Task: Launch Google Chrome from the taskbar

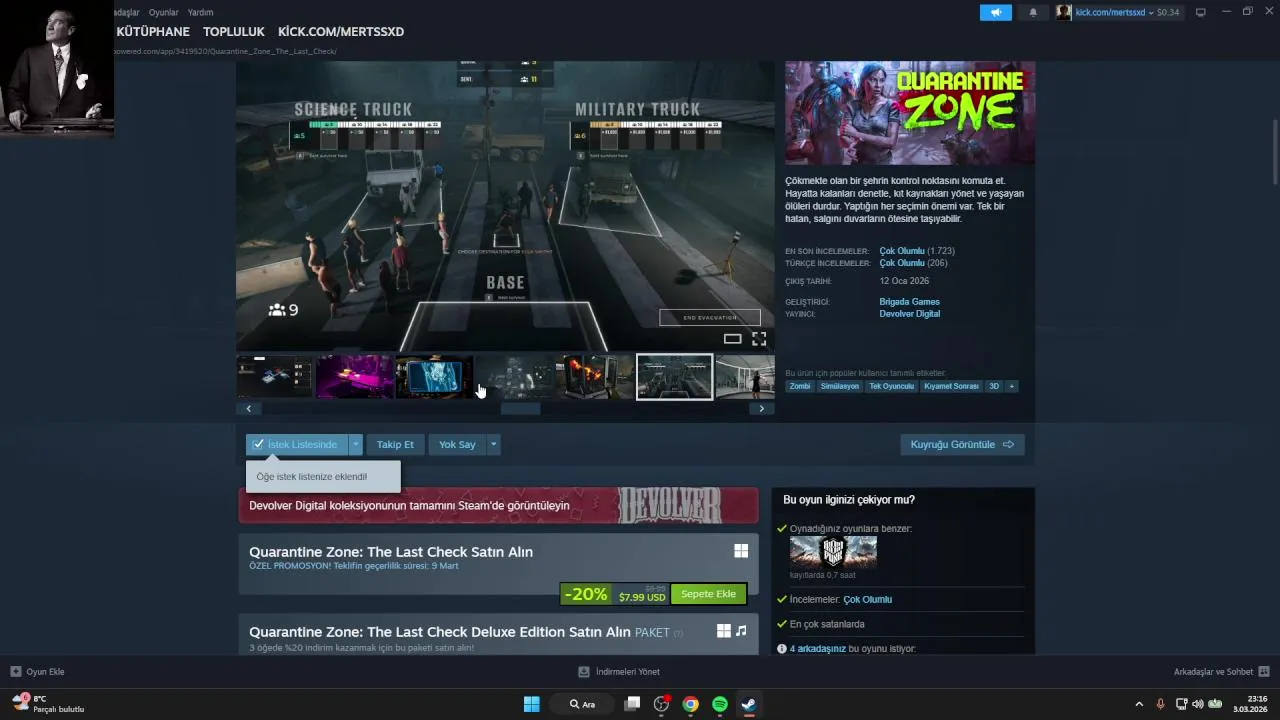Action: (x=690, y=704)
